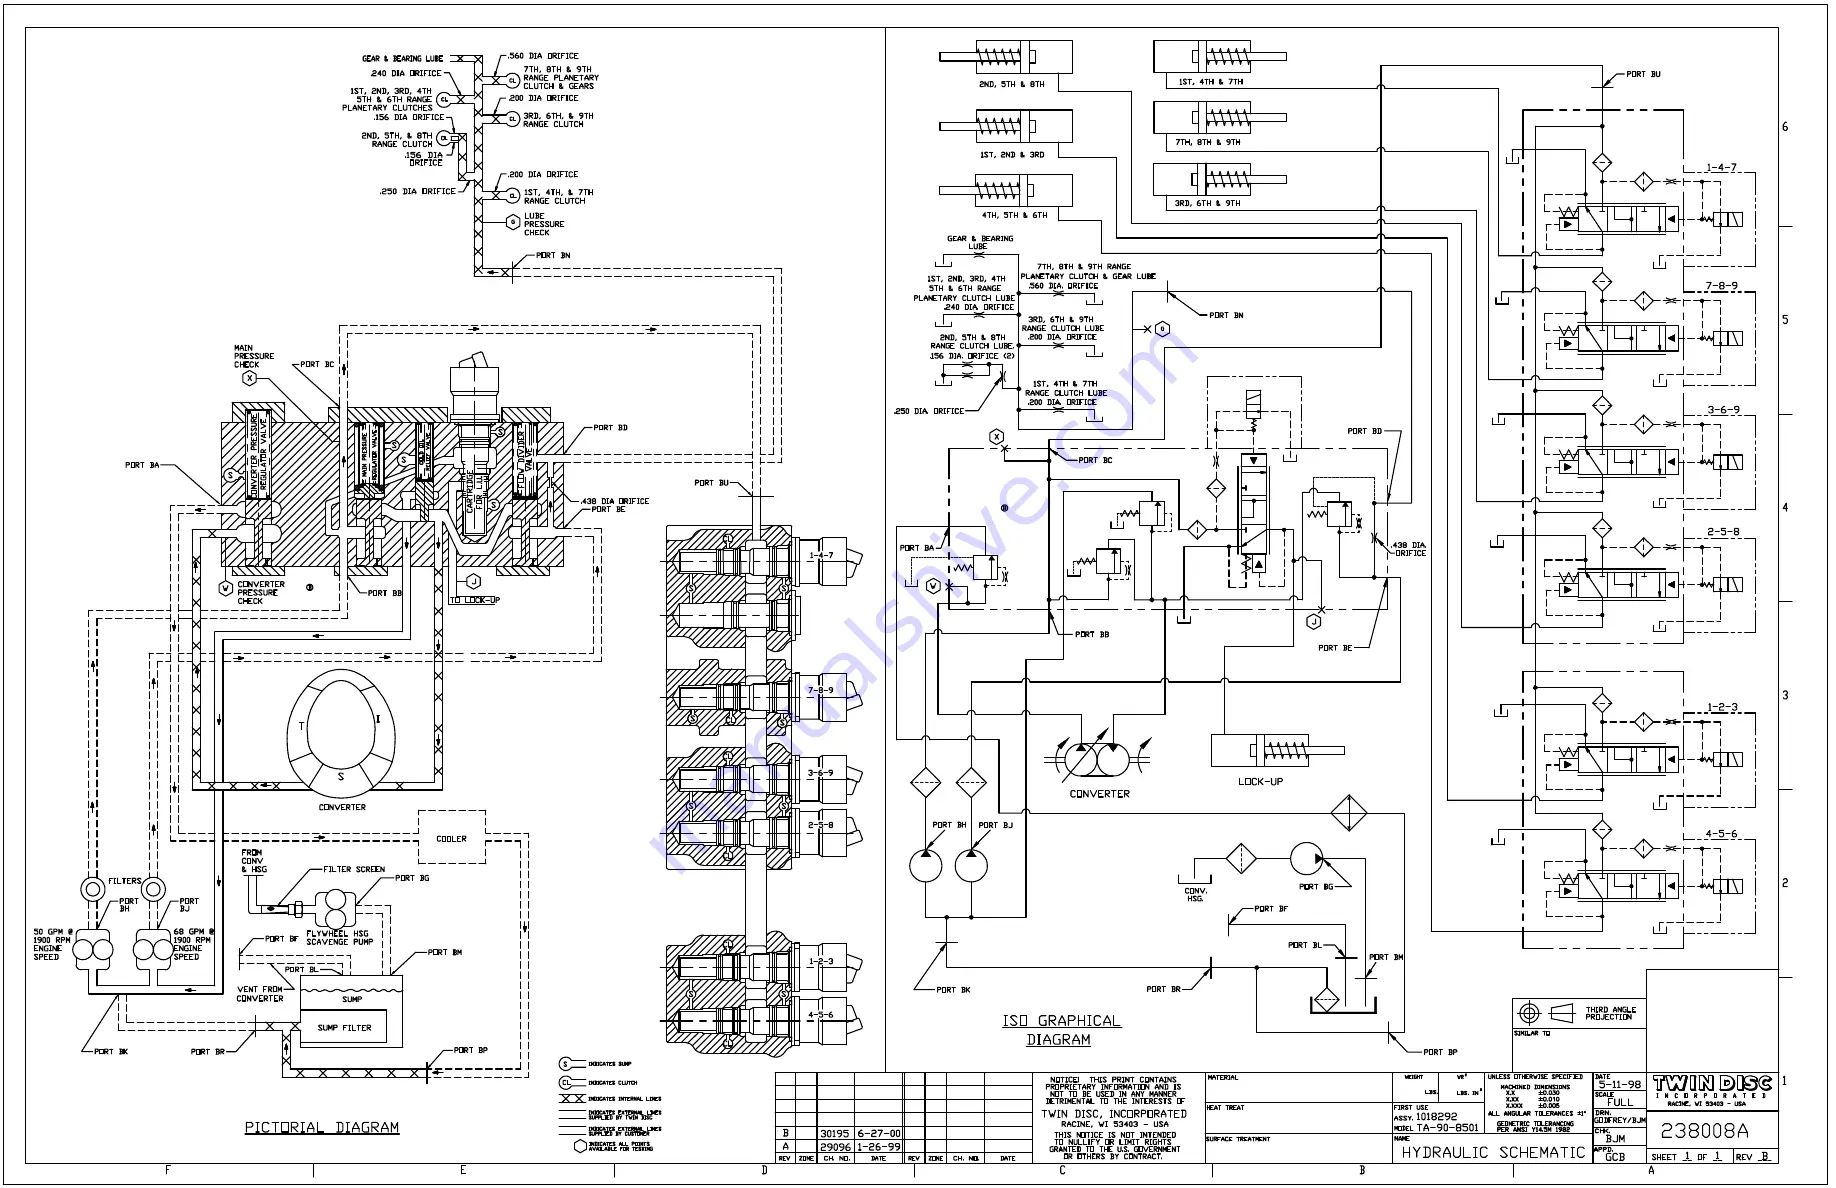Image resolution: width=1836 pixels, height=1188 pixels.
Task: Click the cylinder symbol above 1ST, 4TH & 7TH label
Action: tap(1220, 56)
